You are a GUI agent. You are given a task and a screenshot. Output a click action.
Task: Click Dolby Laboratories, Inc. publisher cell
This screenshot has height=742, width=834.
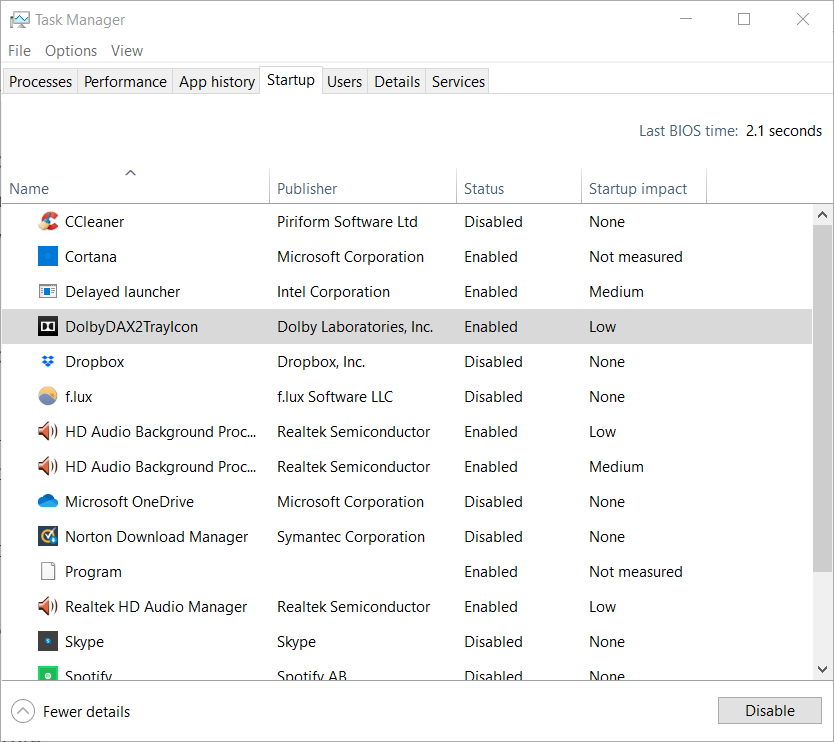[x=355, y=327]
